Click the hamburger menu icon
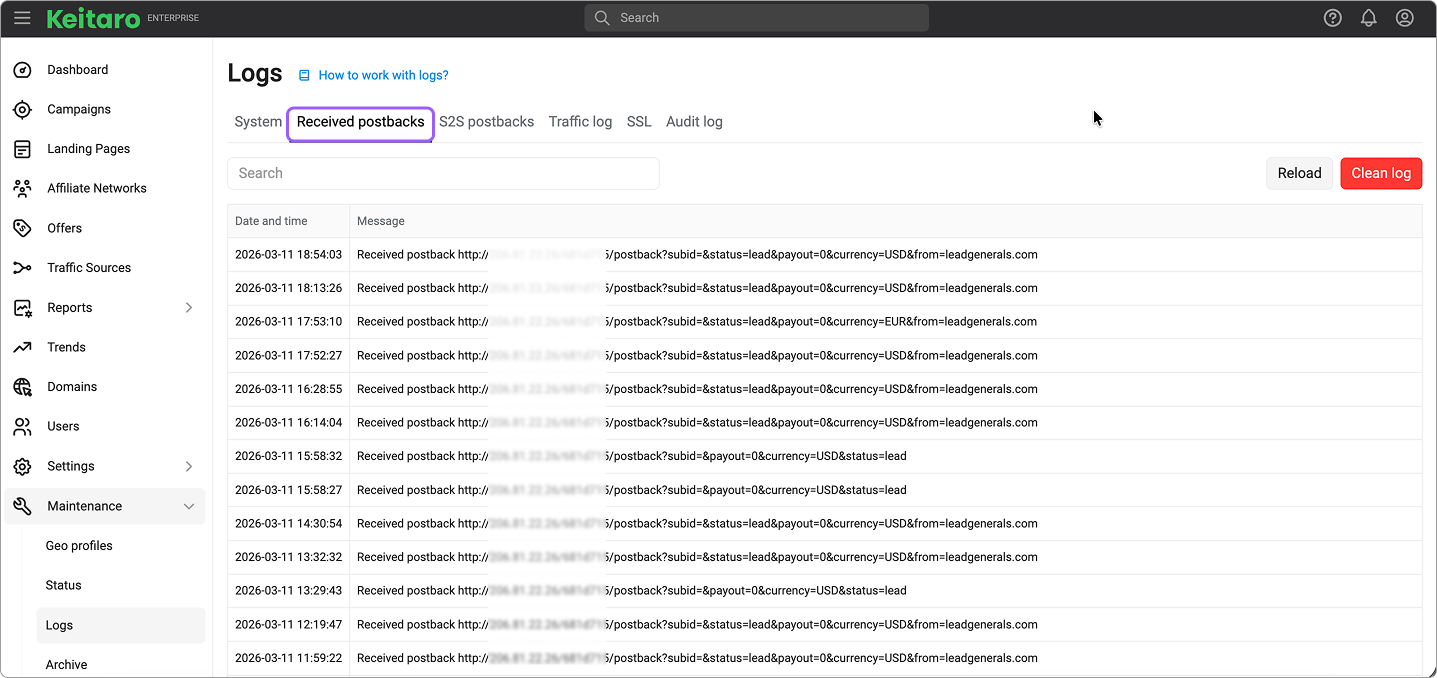The image size is (1437, 678). point(22,18)
